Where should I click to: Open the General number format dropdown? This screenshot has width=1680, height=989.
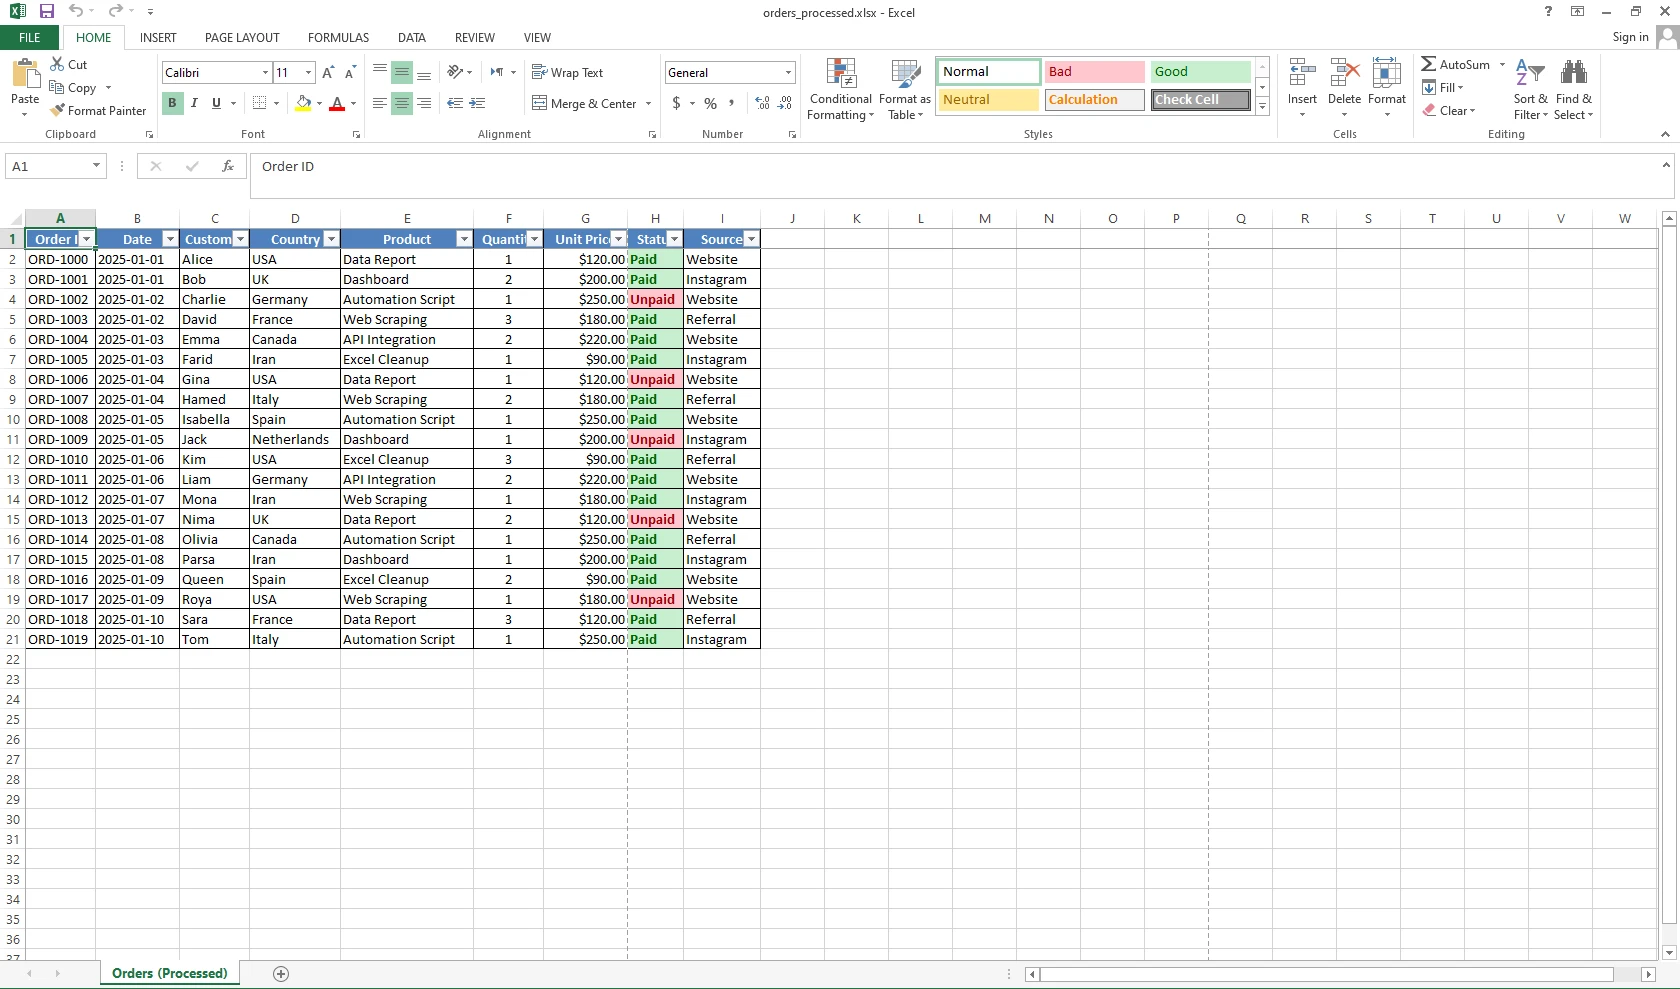[x=788, y=73]
